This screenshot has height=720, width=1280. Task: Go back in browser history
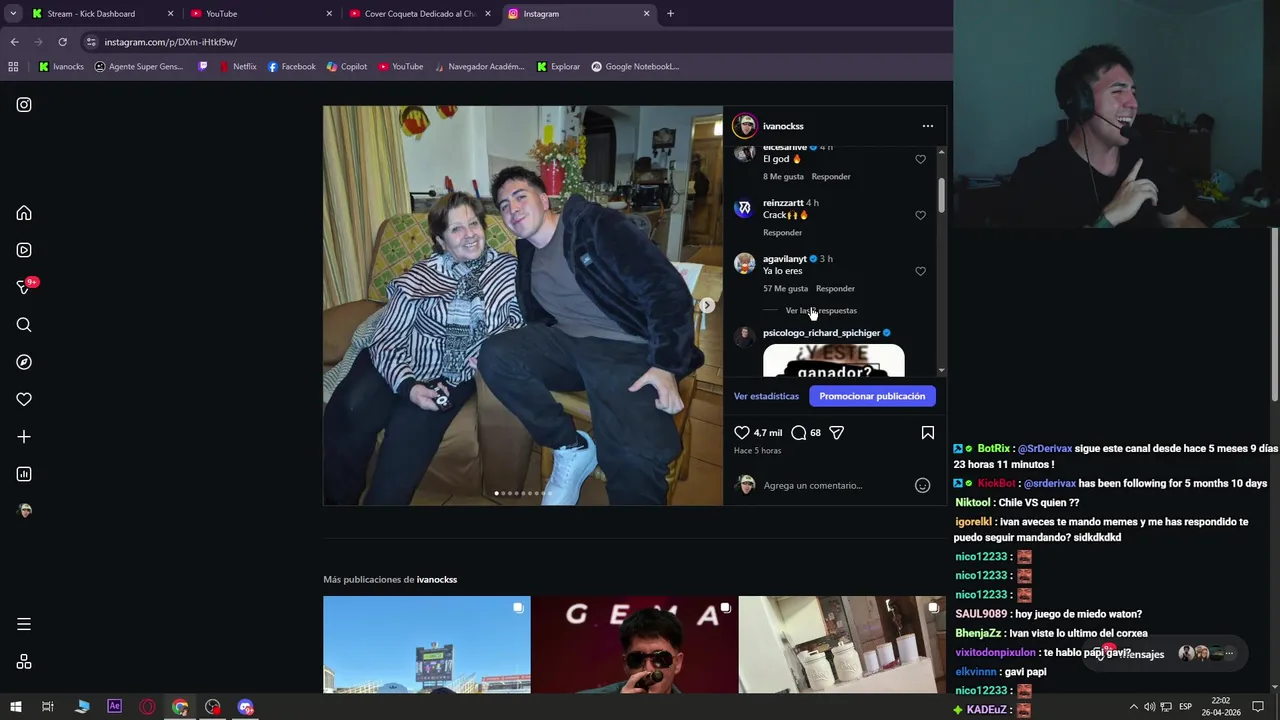point(14,42)
